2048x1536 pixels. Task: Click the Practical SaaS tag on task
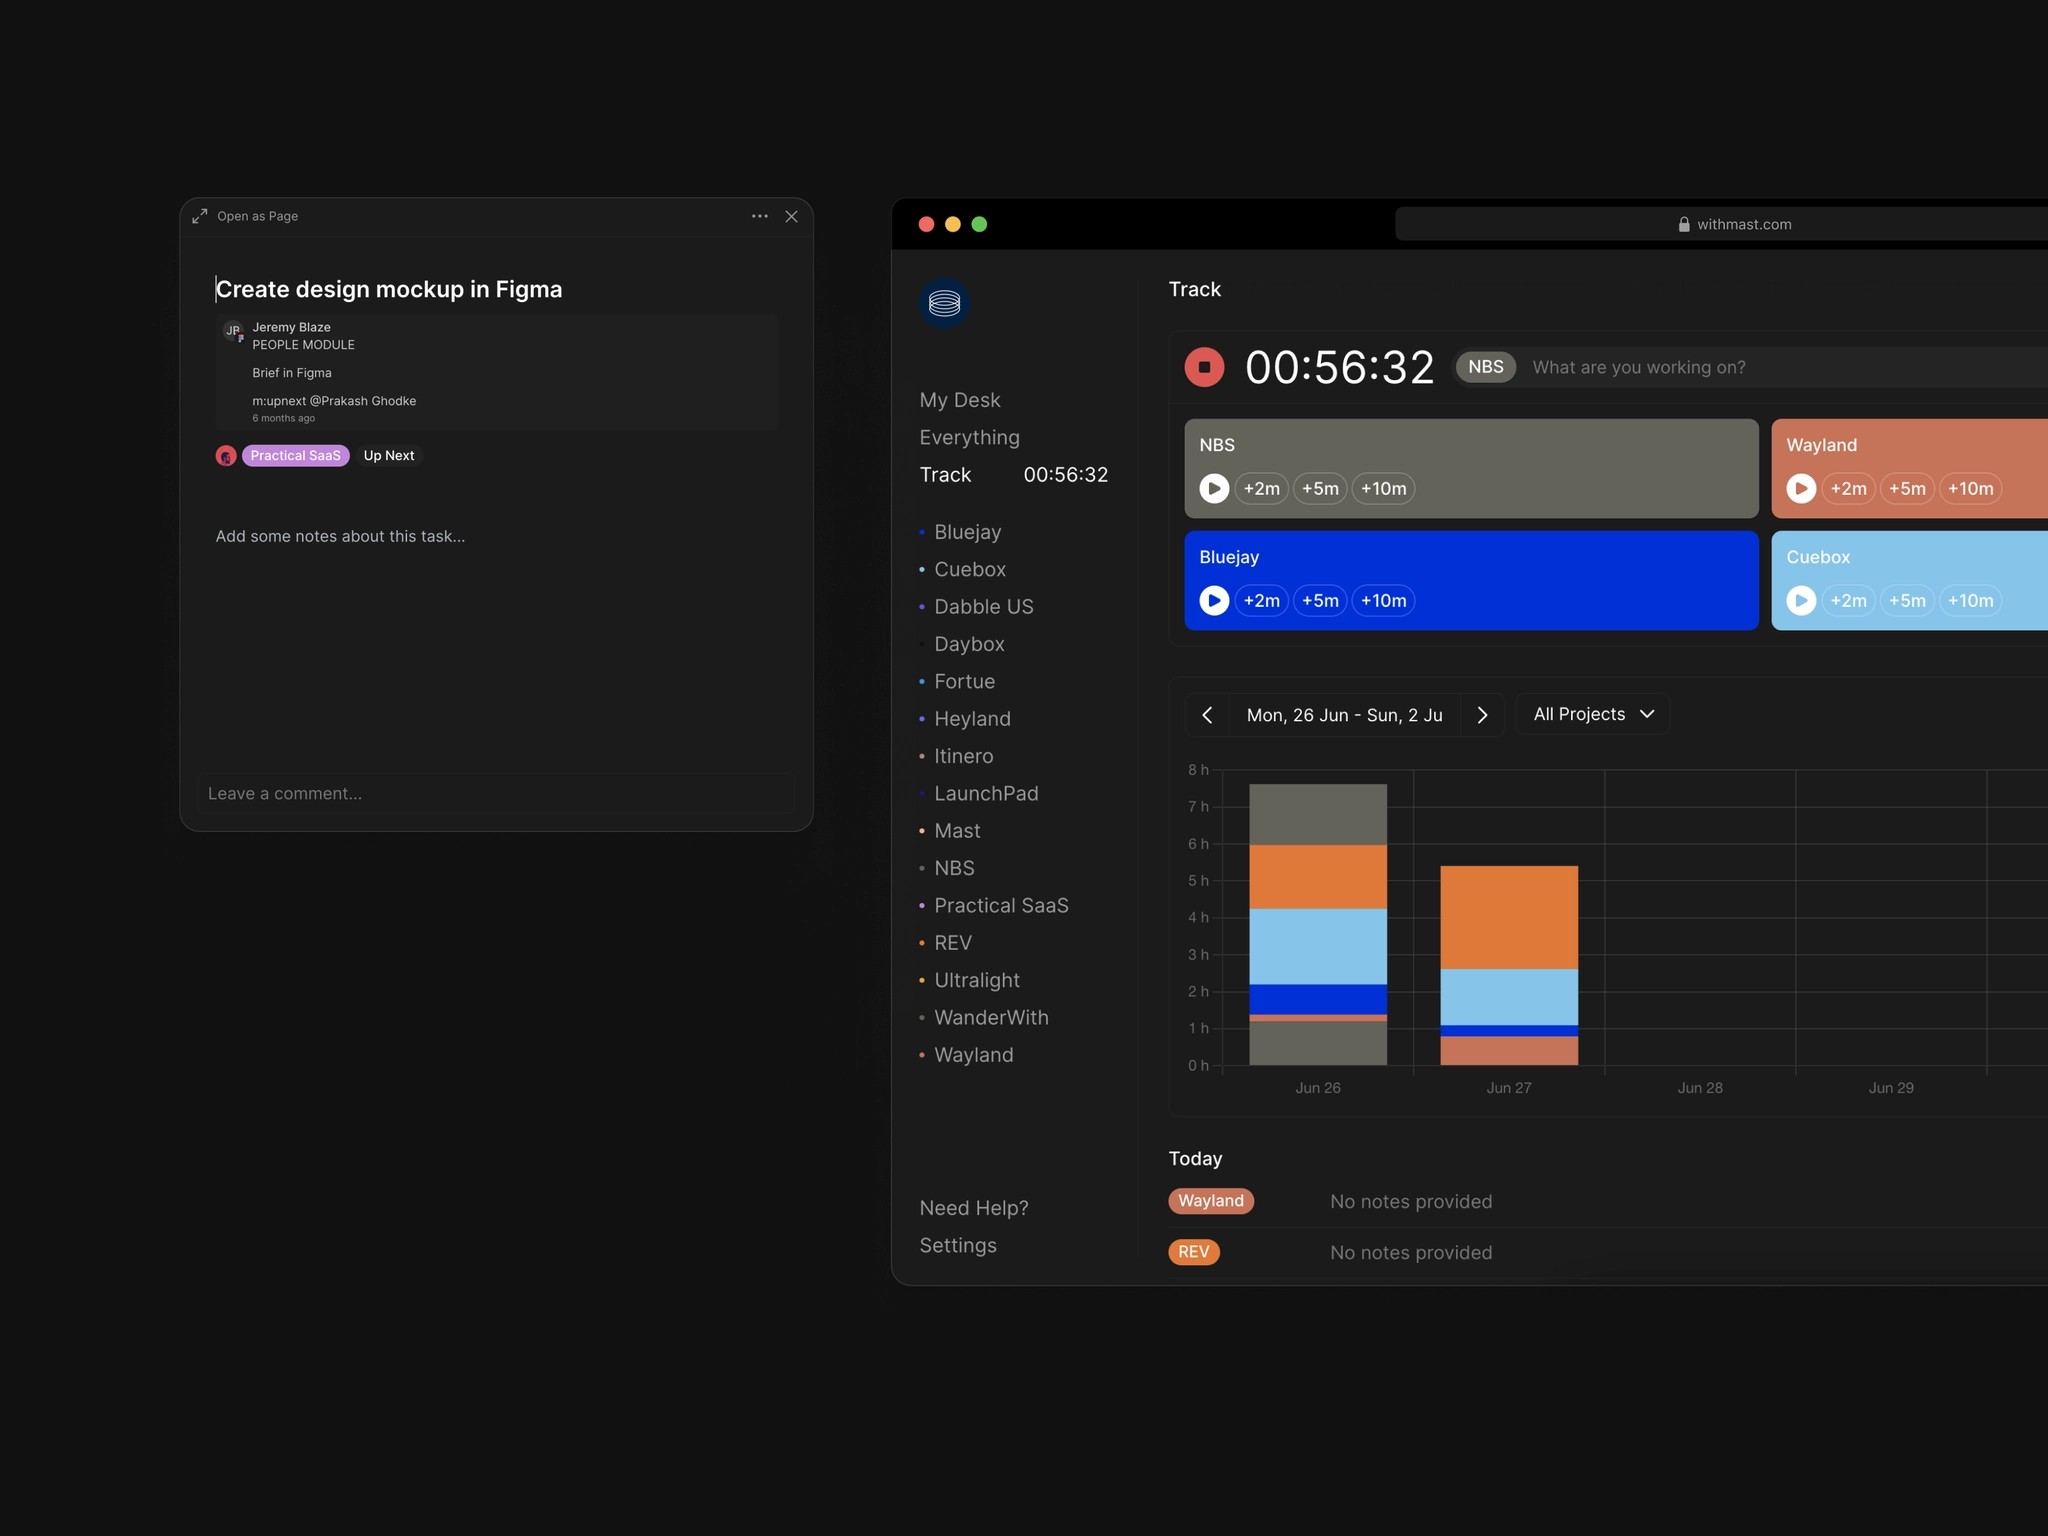click(295, 456)
